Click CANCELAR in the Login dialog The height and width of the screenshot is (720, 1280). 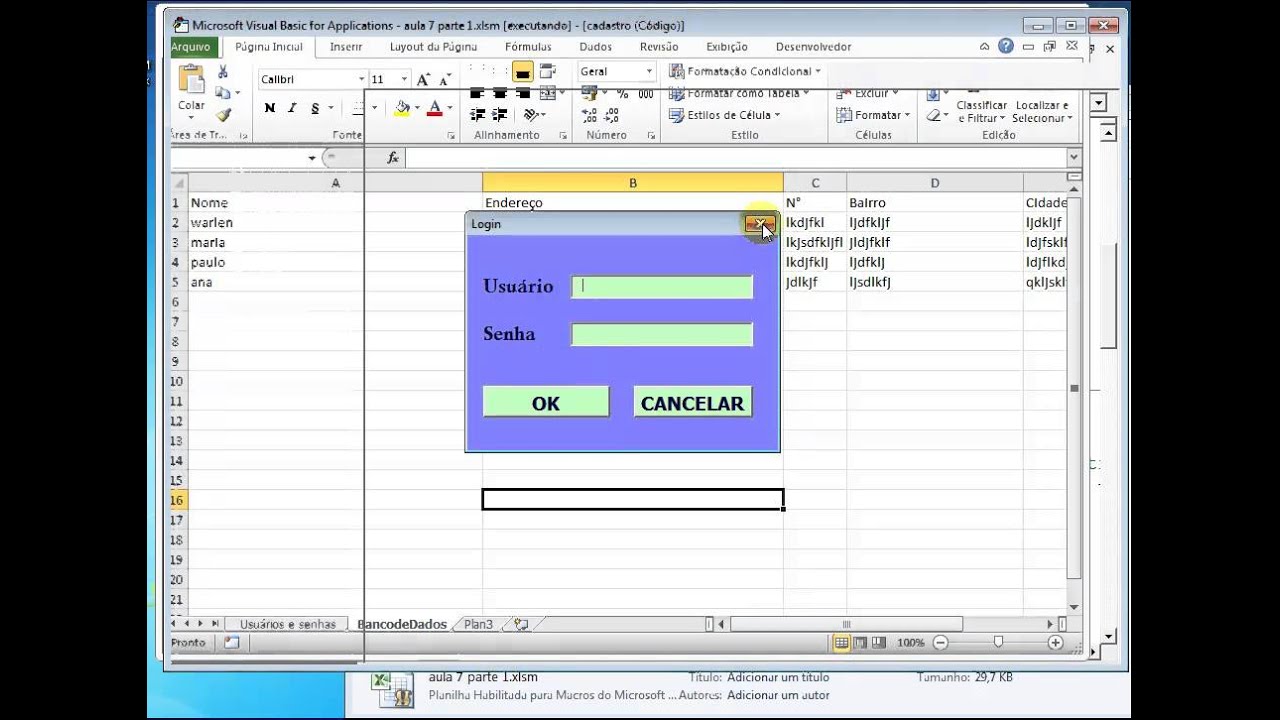point(692,402)
